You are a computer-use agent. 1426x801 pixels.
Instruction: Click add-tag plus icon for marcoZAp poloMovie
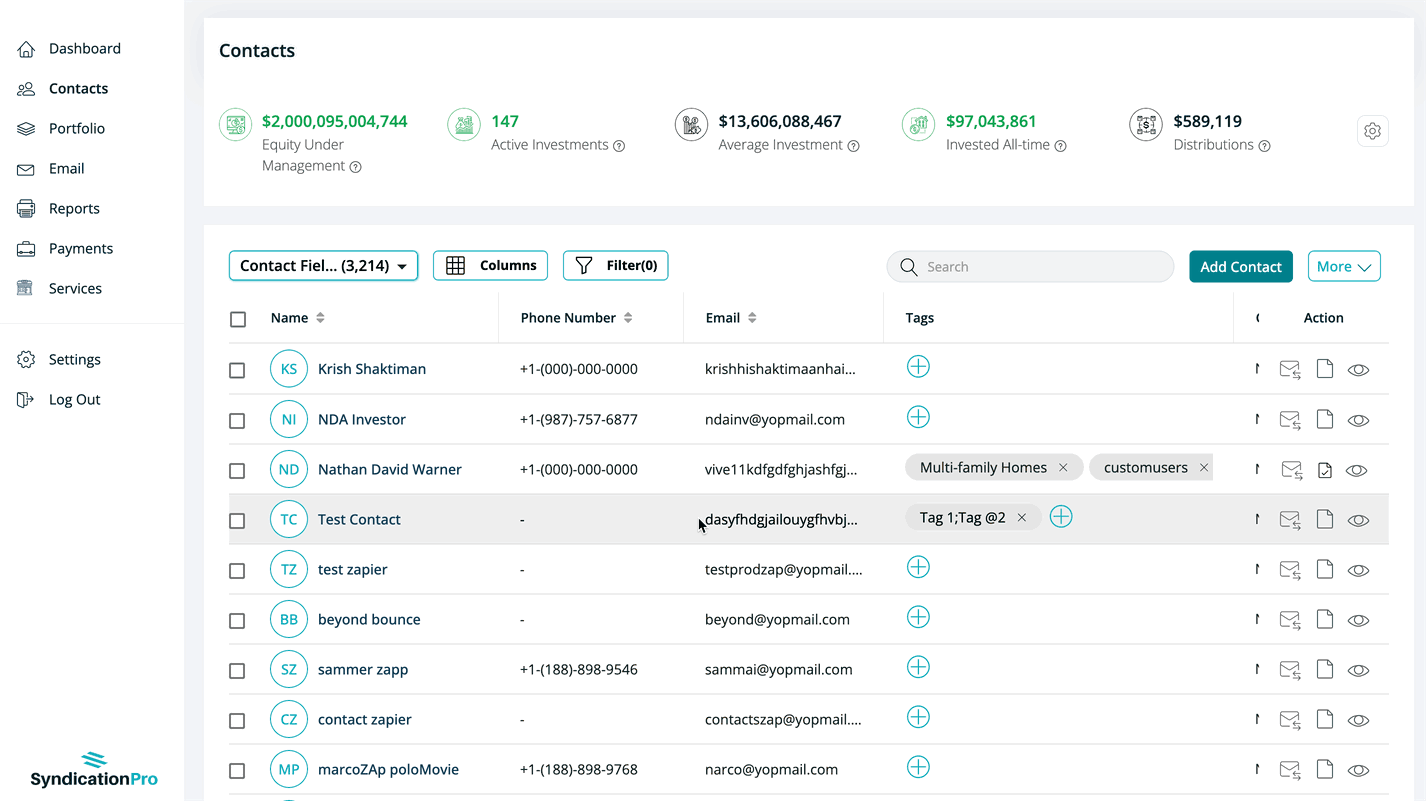(x=918, y=767)
